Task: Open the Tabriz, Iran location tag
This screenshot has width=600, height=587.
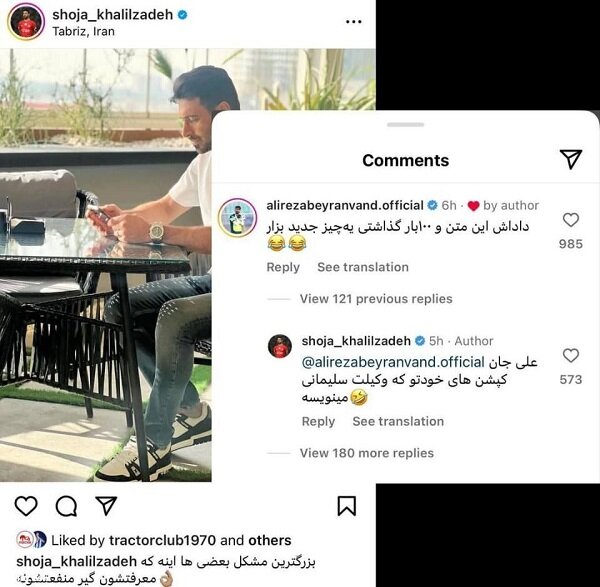Action: 83,31
